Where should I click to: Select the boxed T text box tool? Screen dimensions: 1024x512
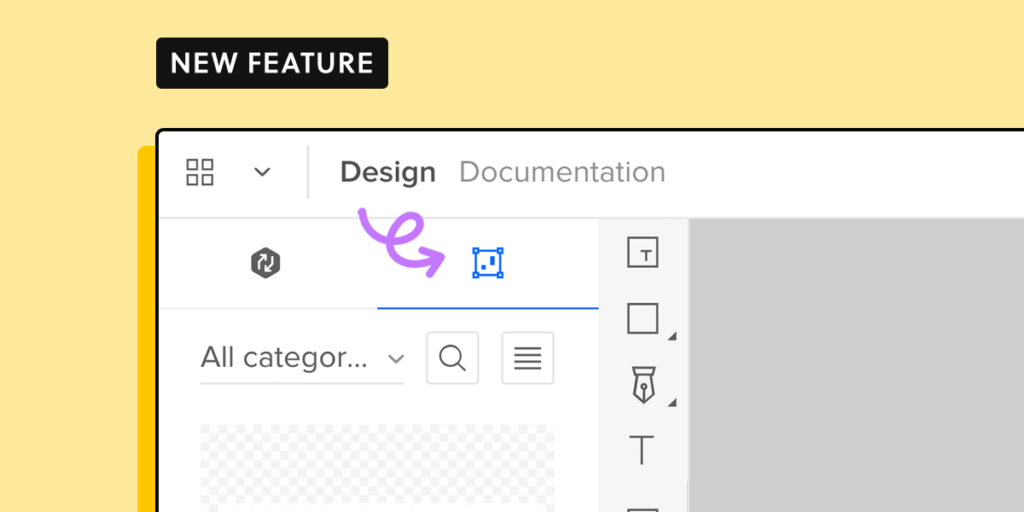tap(643, 253)
